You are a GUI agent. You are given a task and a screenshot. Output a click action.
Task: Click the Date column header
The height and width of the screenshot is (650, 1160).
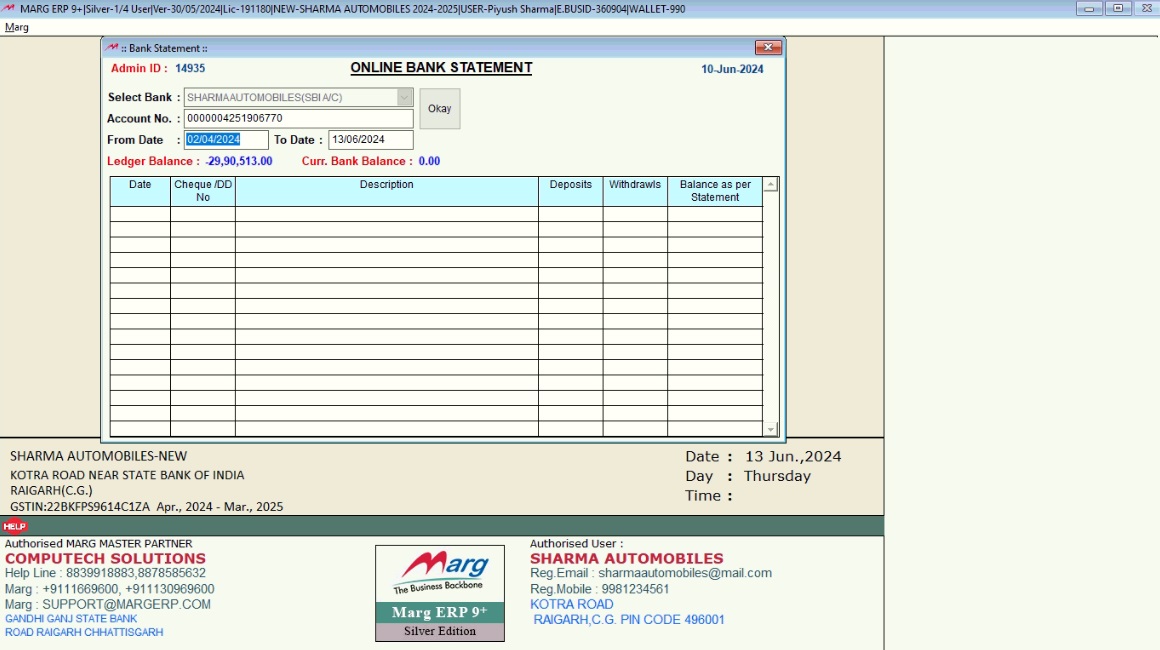(x=140, y=191)
